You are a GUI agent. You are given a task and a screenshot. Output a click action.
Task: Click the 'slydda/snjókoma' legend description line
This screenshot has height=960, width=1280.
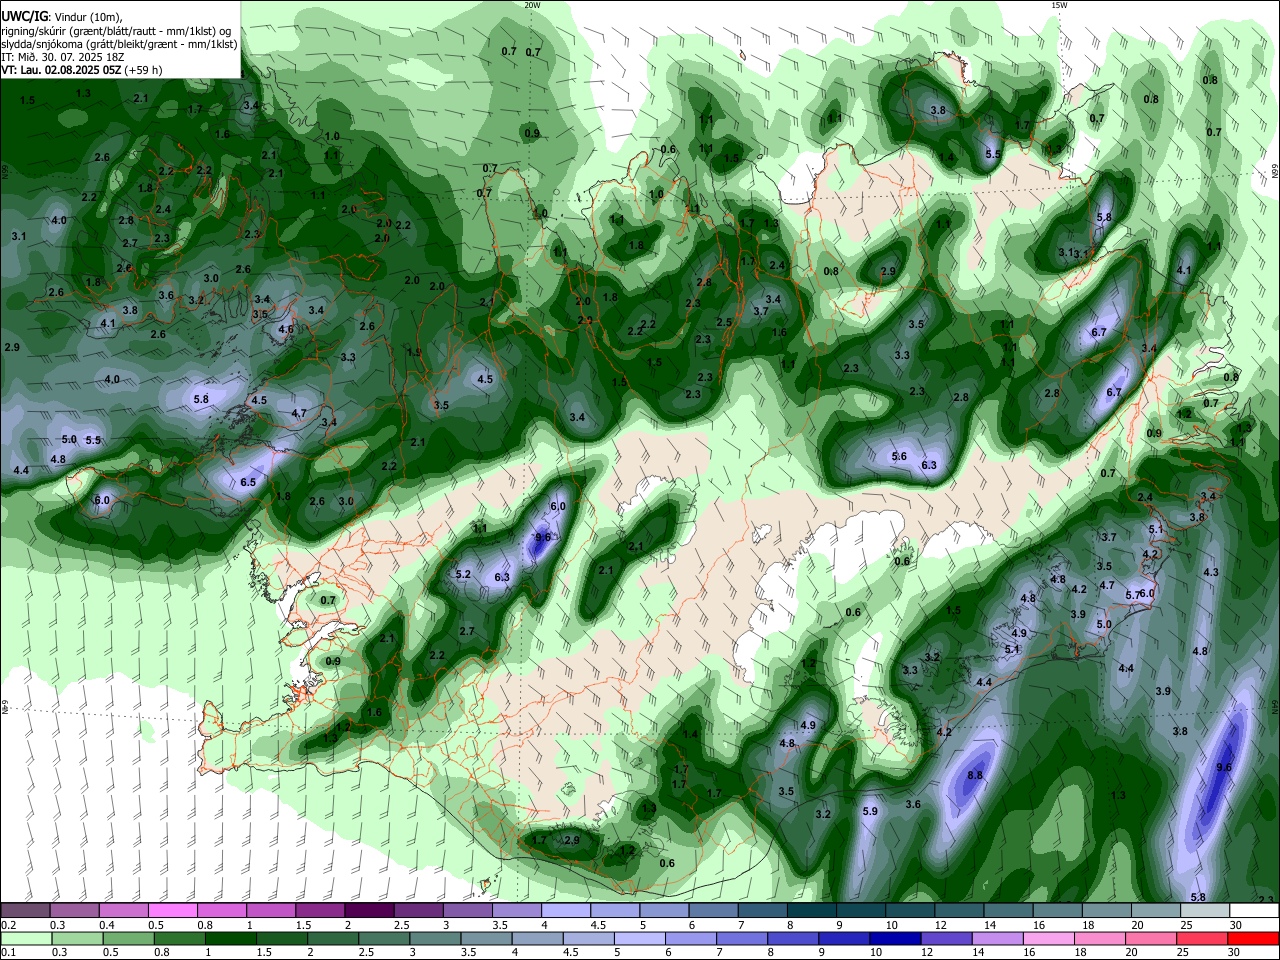tap(119, 44)
